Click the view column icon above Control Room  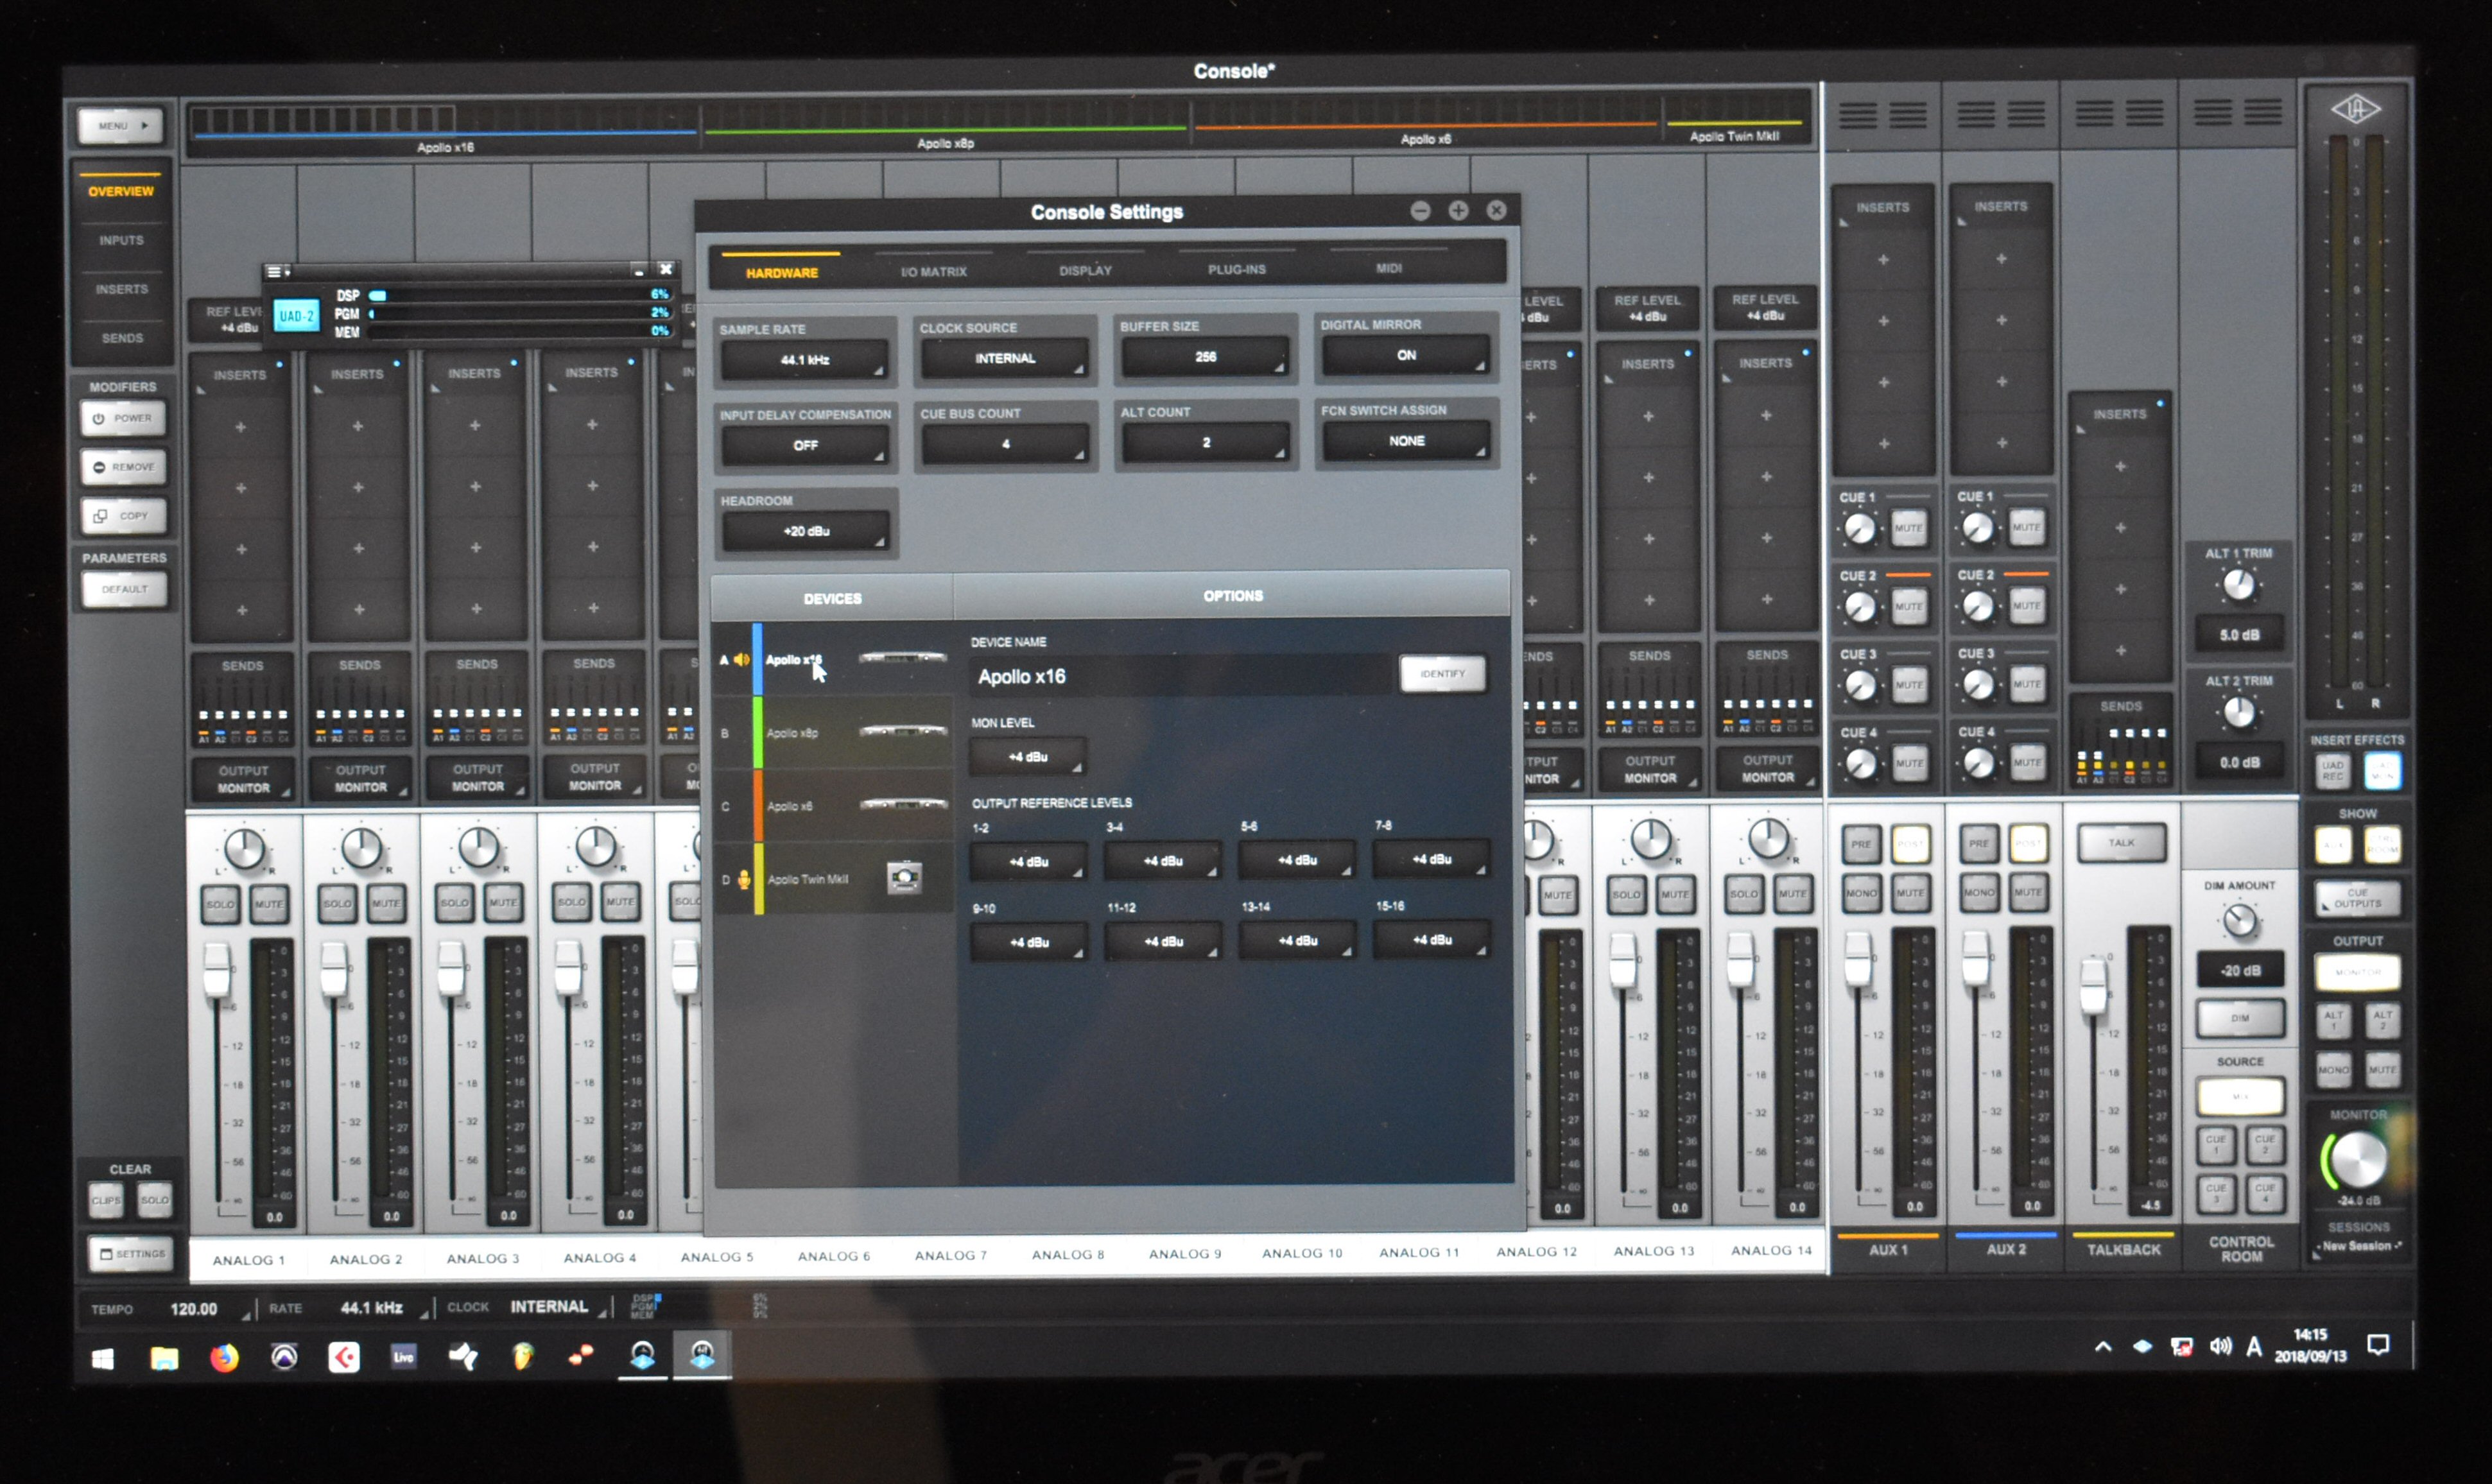point(2238,113)
